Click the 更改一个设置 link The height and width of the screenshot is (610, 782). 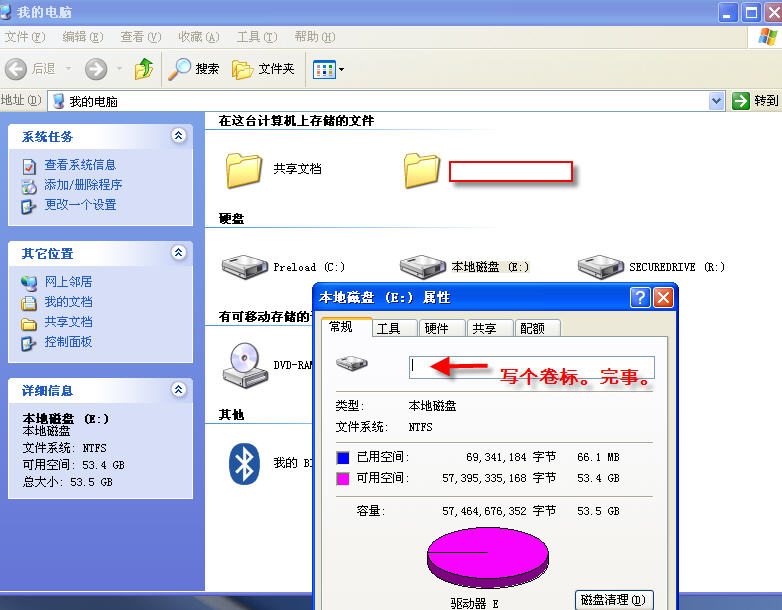tap(80, 205)
